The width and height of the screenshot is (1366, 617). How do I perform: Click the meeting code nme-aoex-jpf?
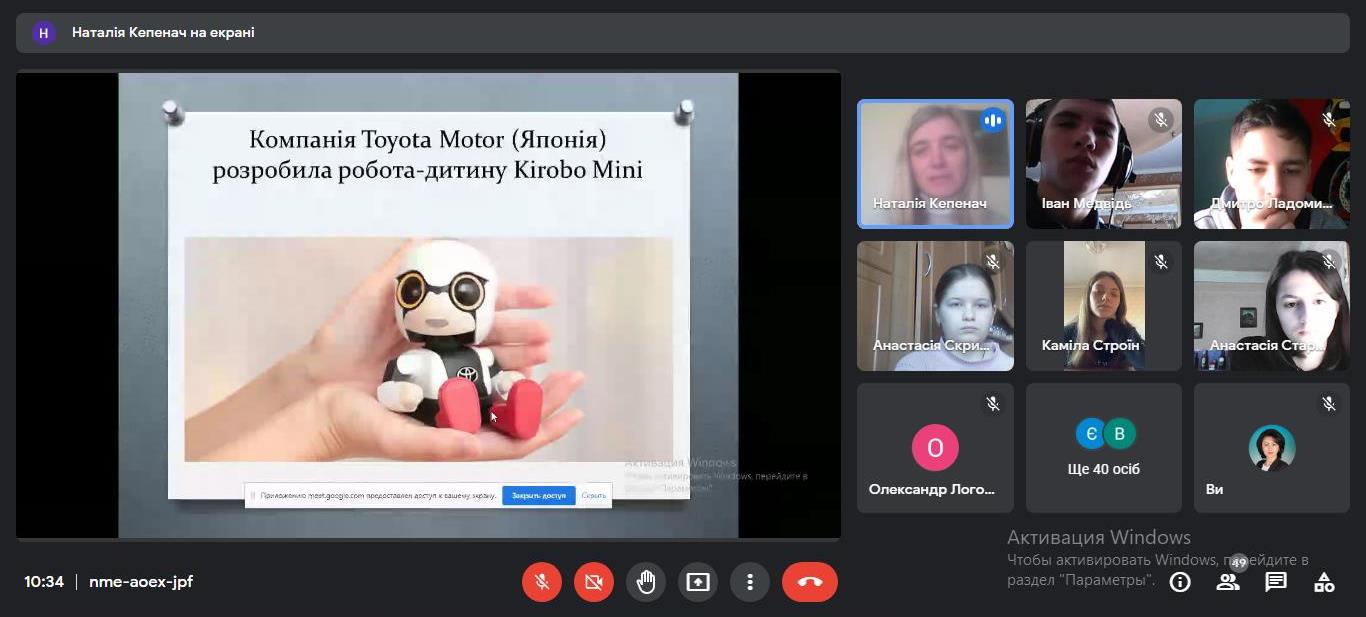[141, 582]
